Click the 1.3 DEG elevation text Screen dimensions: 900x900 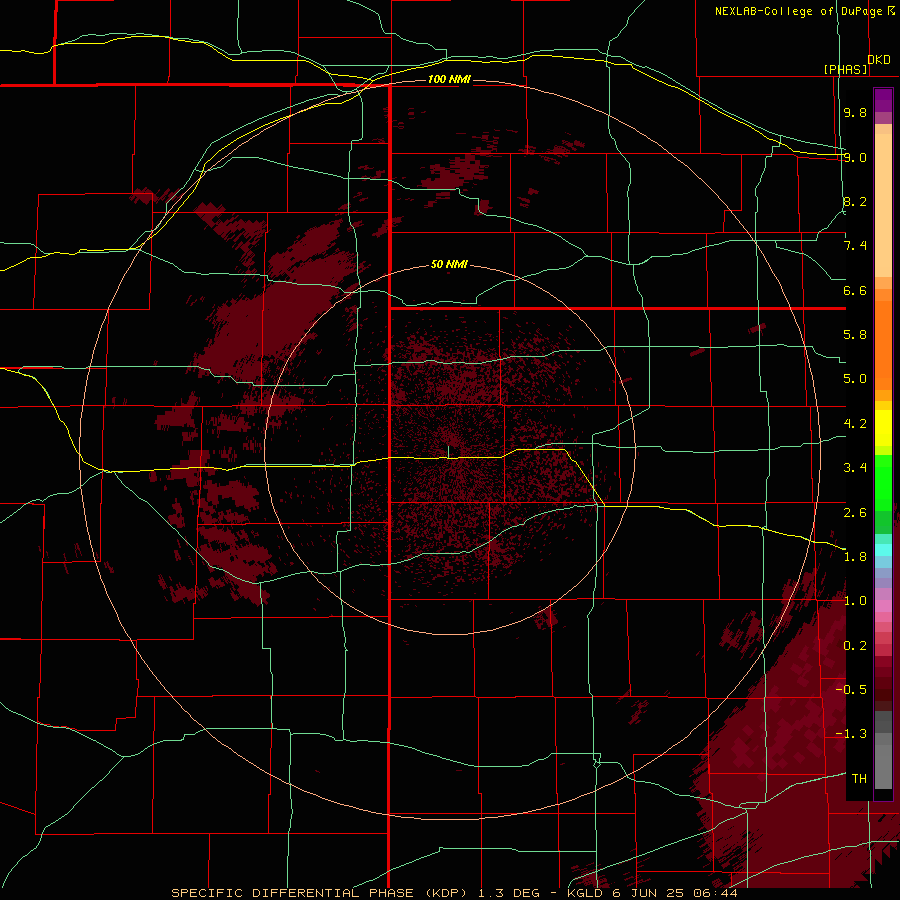click(509, 893)
